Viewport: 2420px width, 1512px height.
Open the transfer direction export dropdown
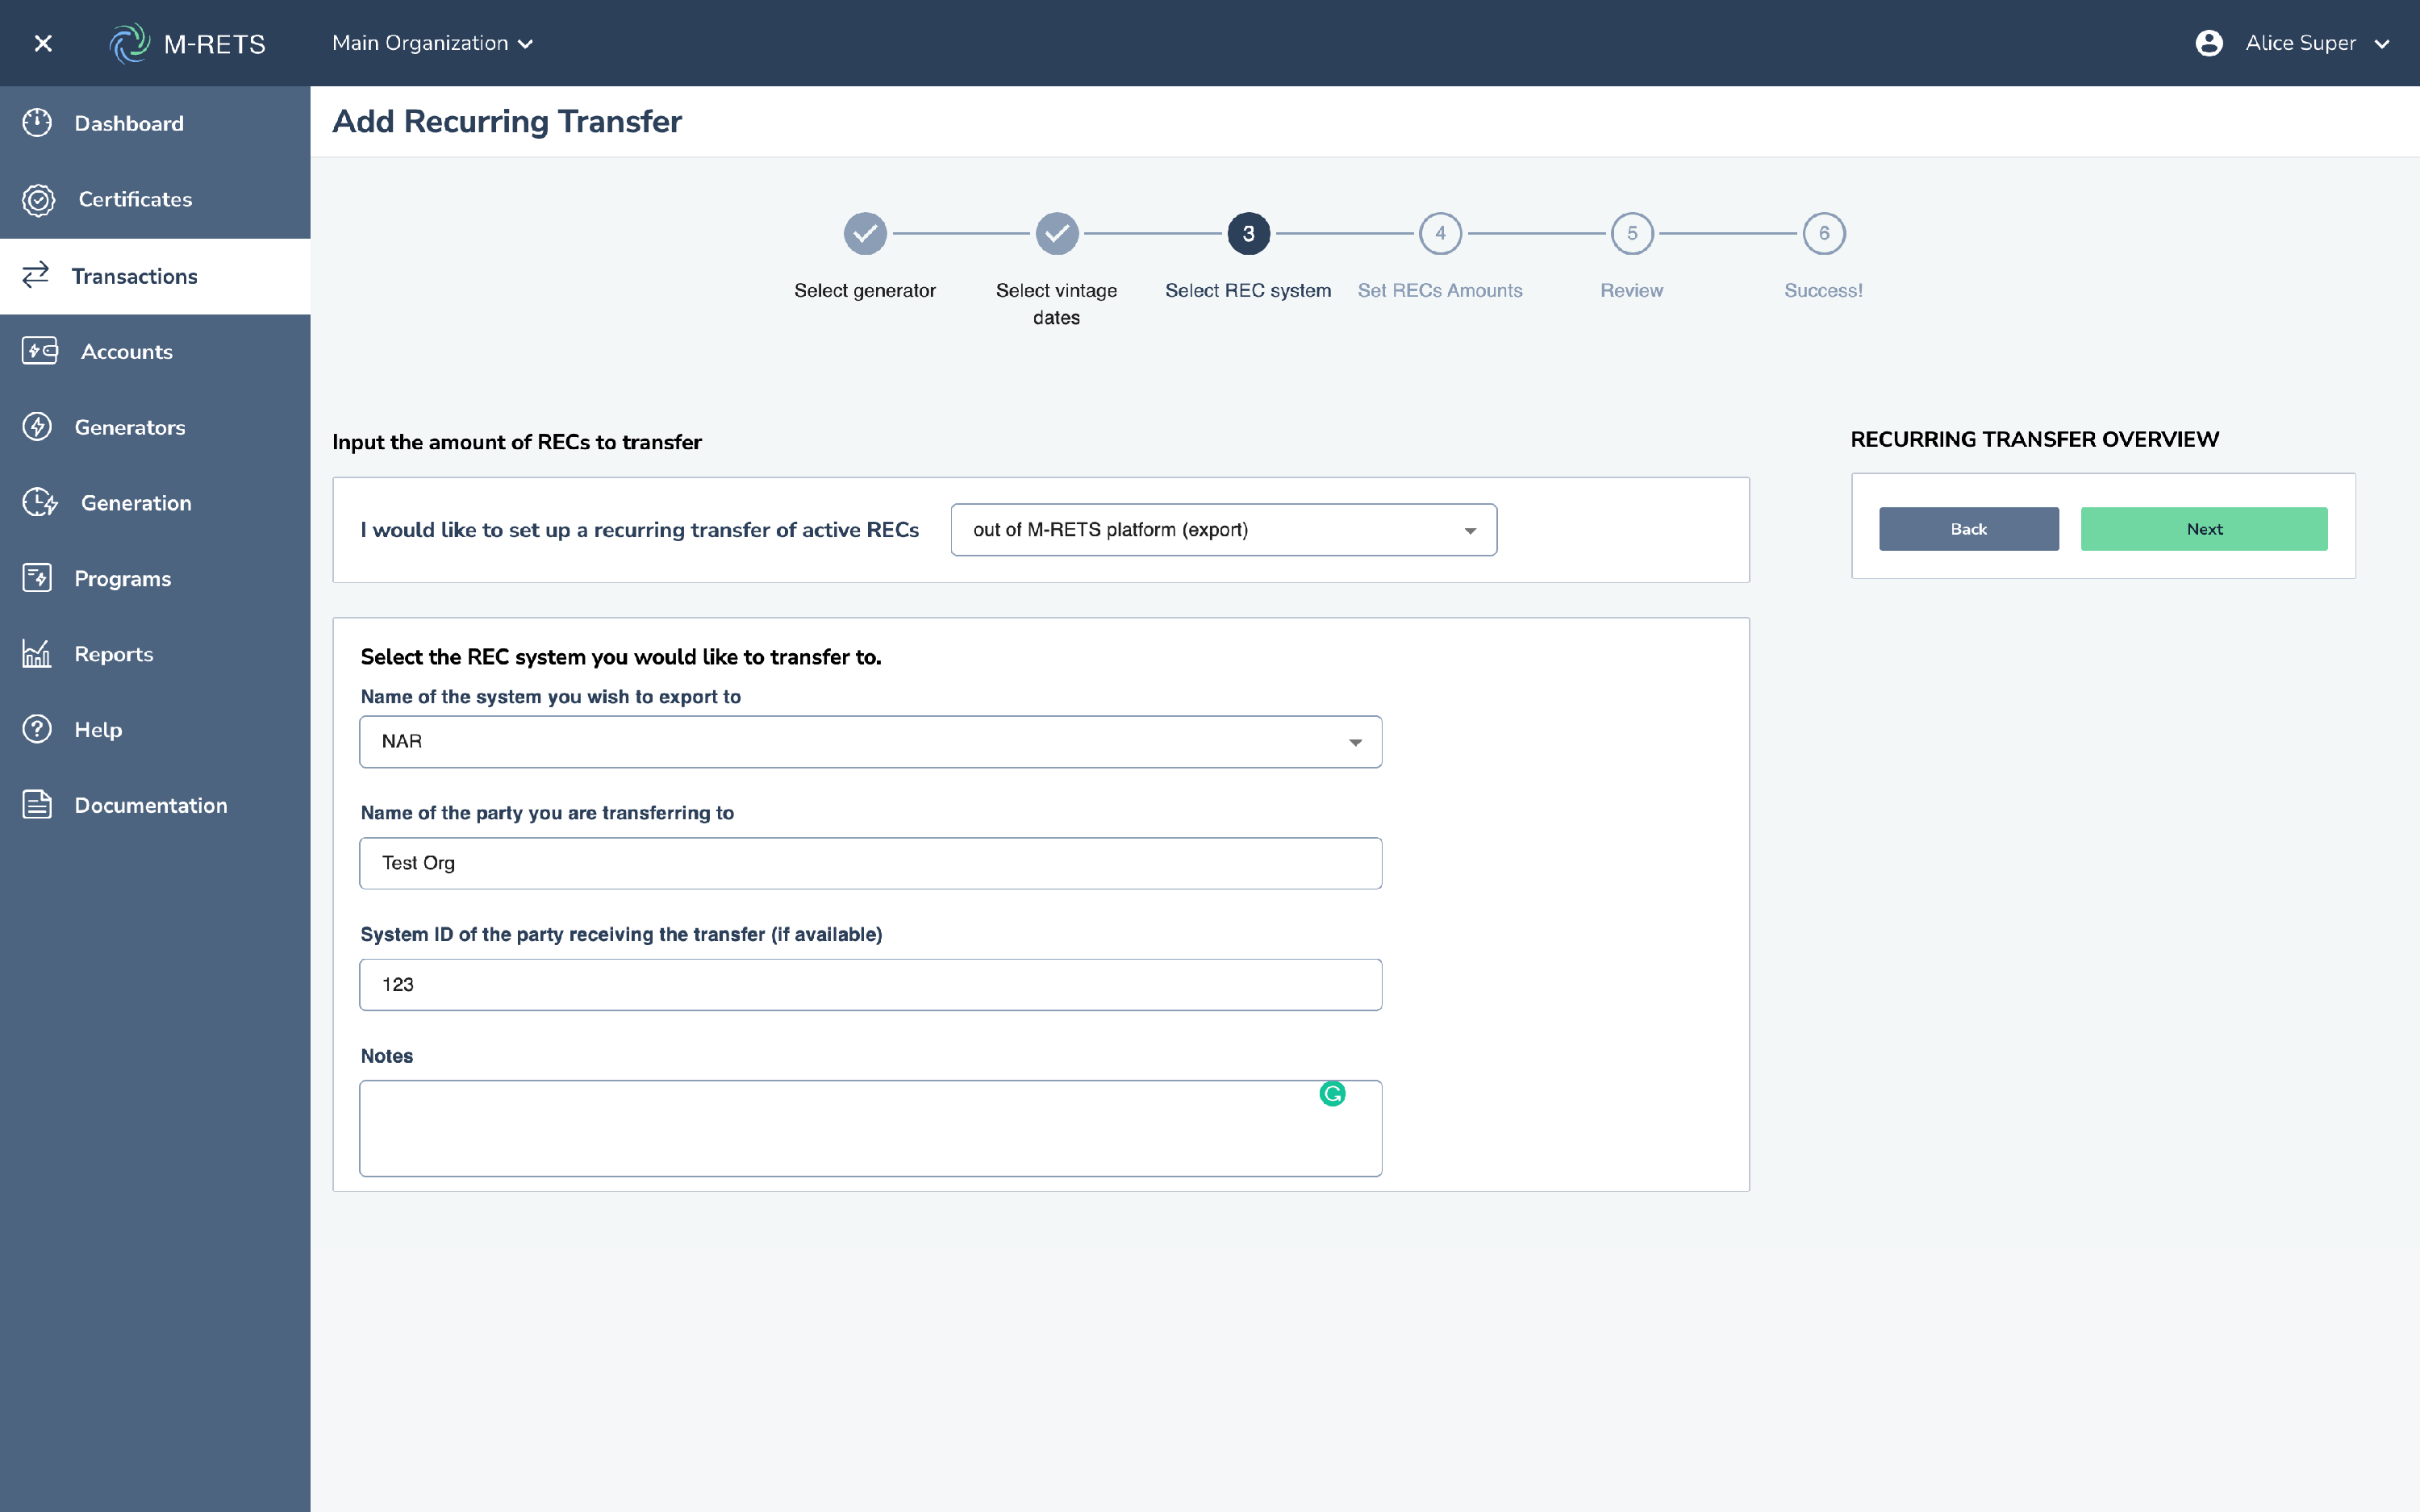click(x=1223, y=530)
